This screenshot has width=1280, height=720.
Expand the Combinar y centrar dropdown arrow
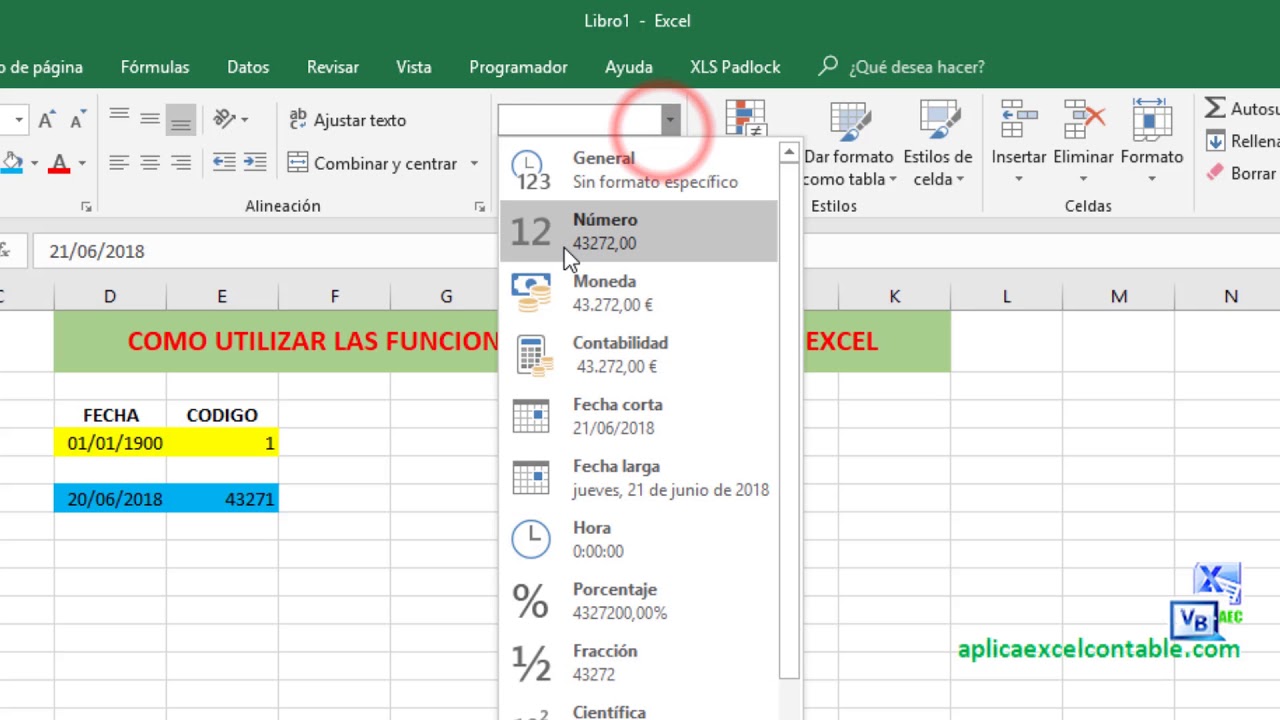474,163
